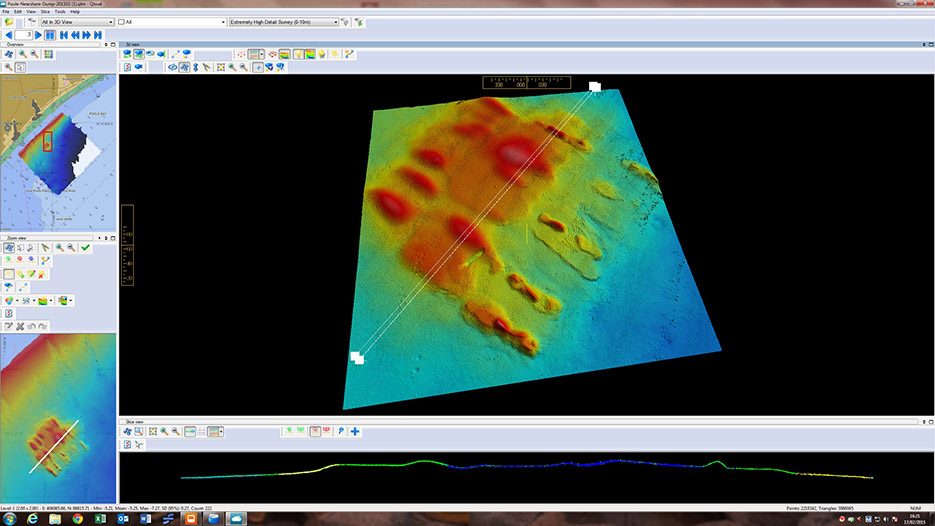Screen dimensions: 935x526
Task: Open the Slice menu
Action: pos(43,11)
